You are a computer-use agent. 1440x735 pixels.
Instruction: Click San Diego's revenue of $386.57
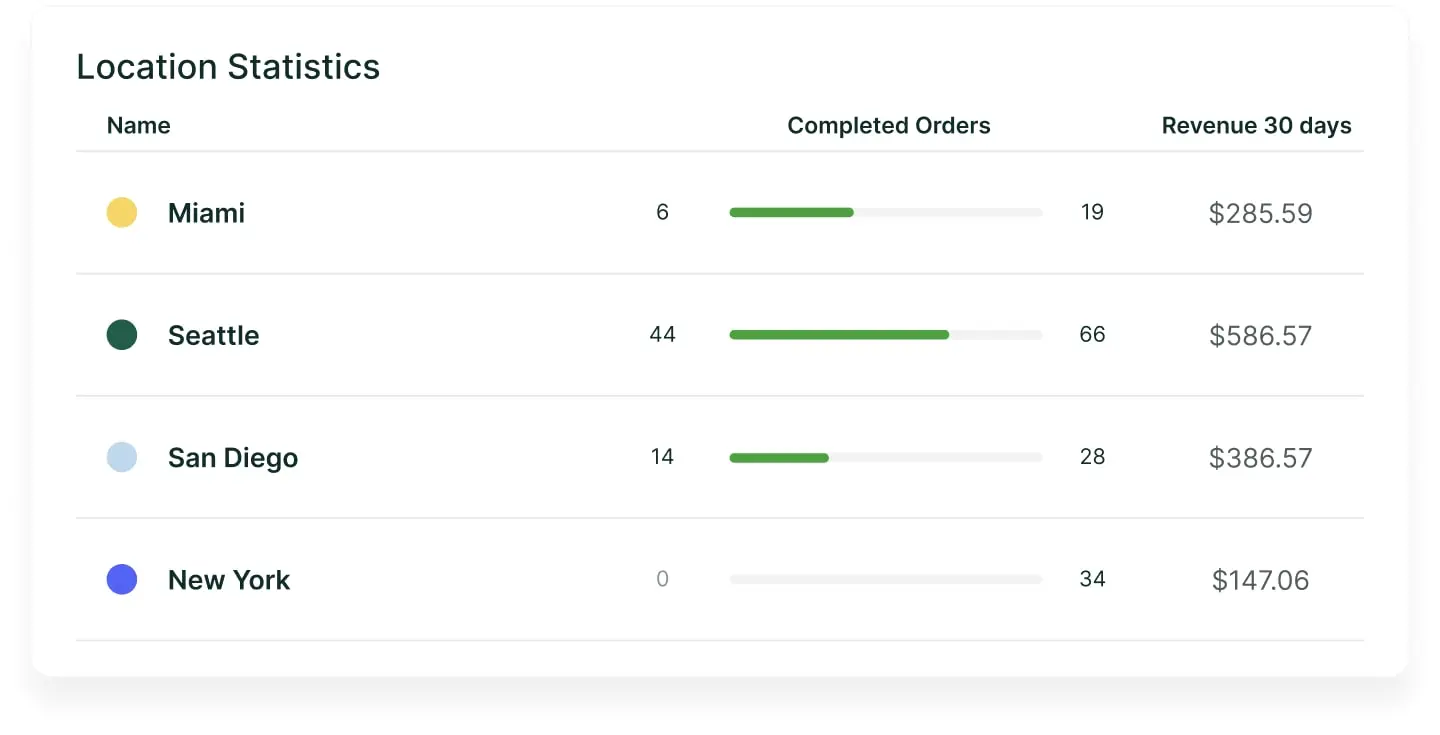(1260, 457)
